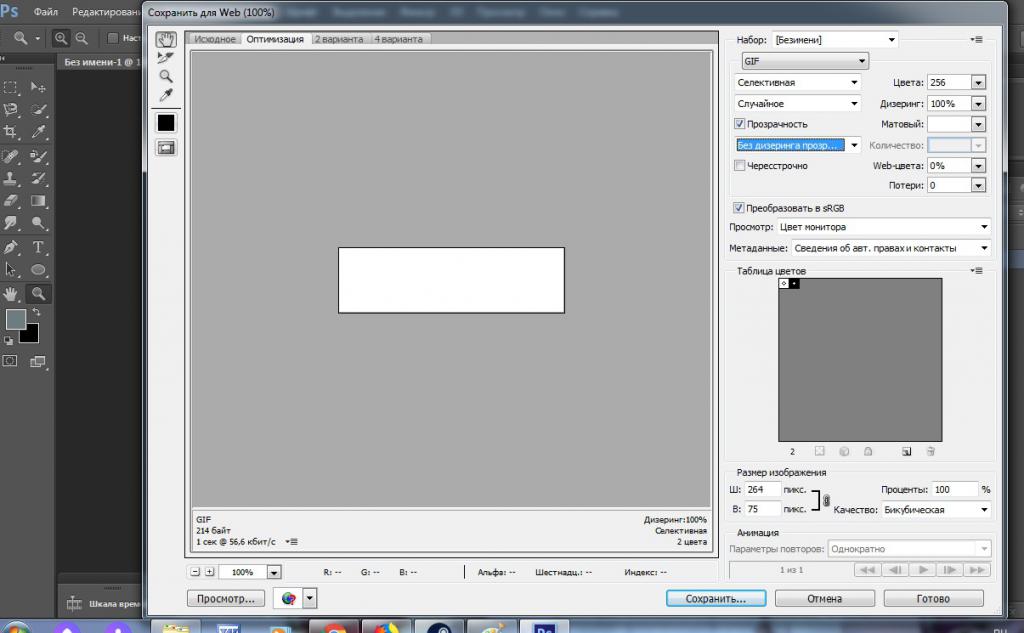Viewport: 1024px width, 633px height.
Task: Switch to the 2 варианта tab
Action: click(x=339, y=39)
